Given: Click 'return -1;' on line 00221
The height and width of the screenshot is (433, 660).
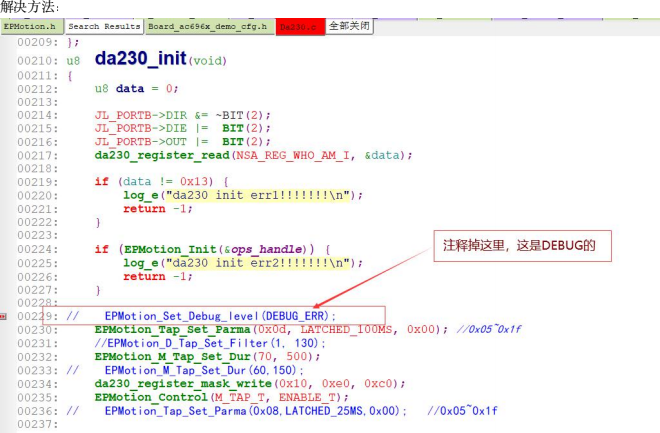Looking at the screenshot, I should [x=158, y=209].
